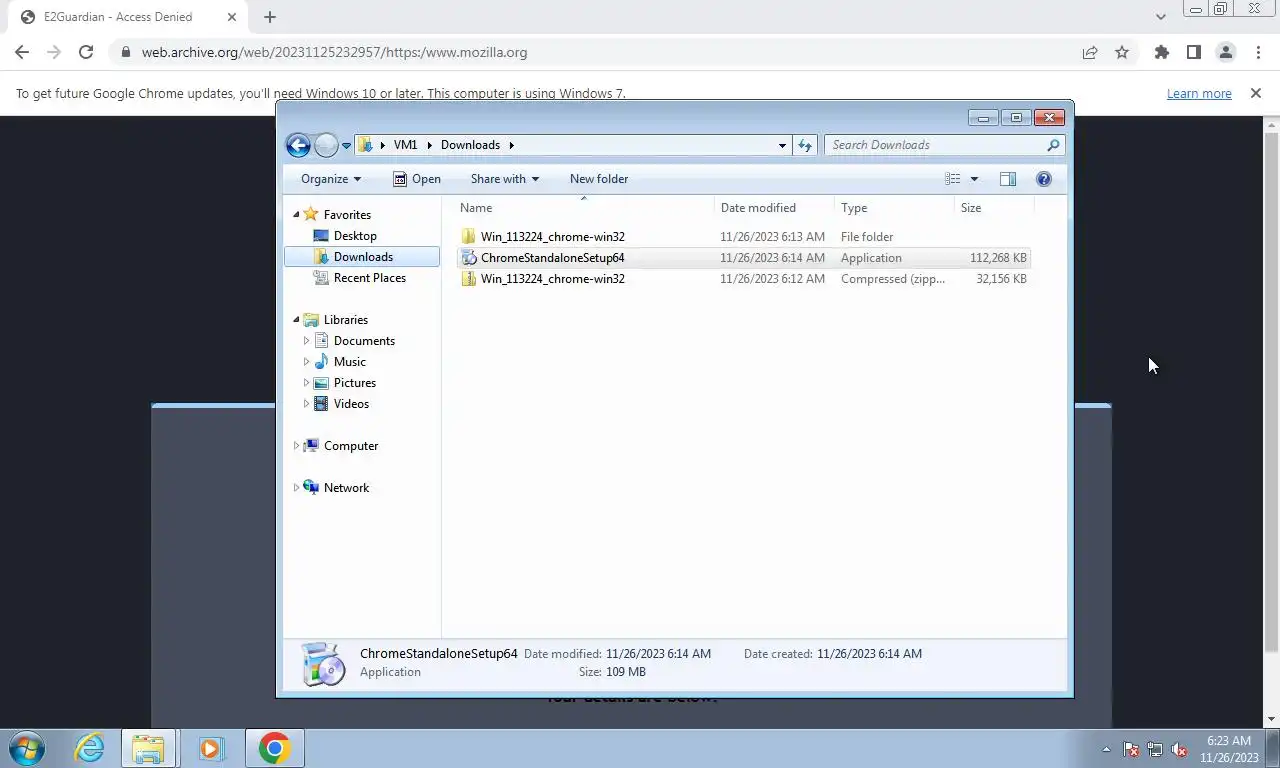
Task: Open Chrome three-dot menu
Action: tap(1258, 52)
